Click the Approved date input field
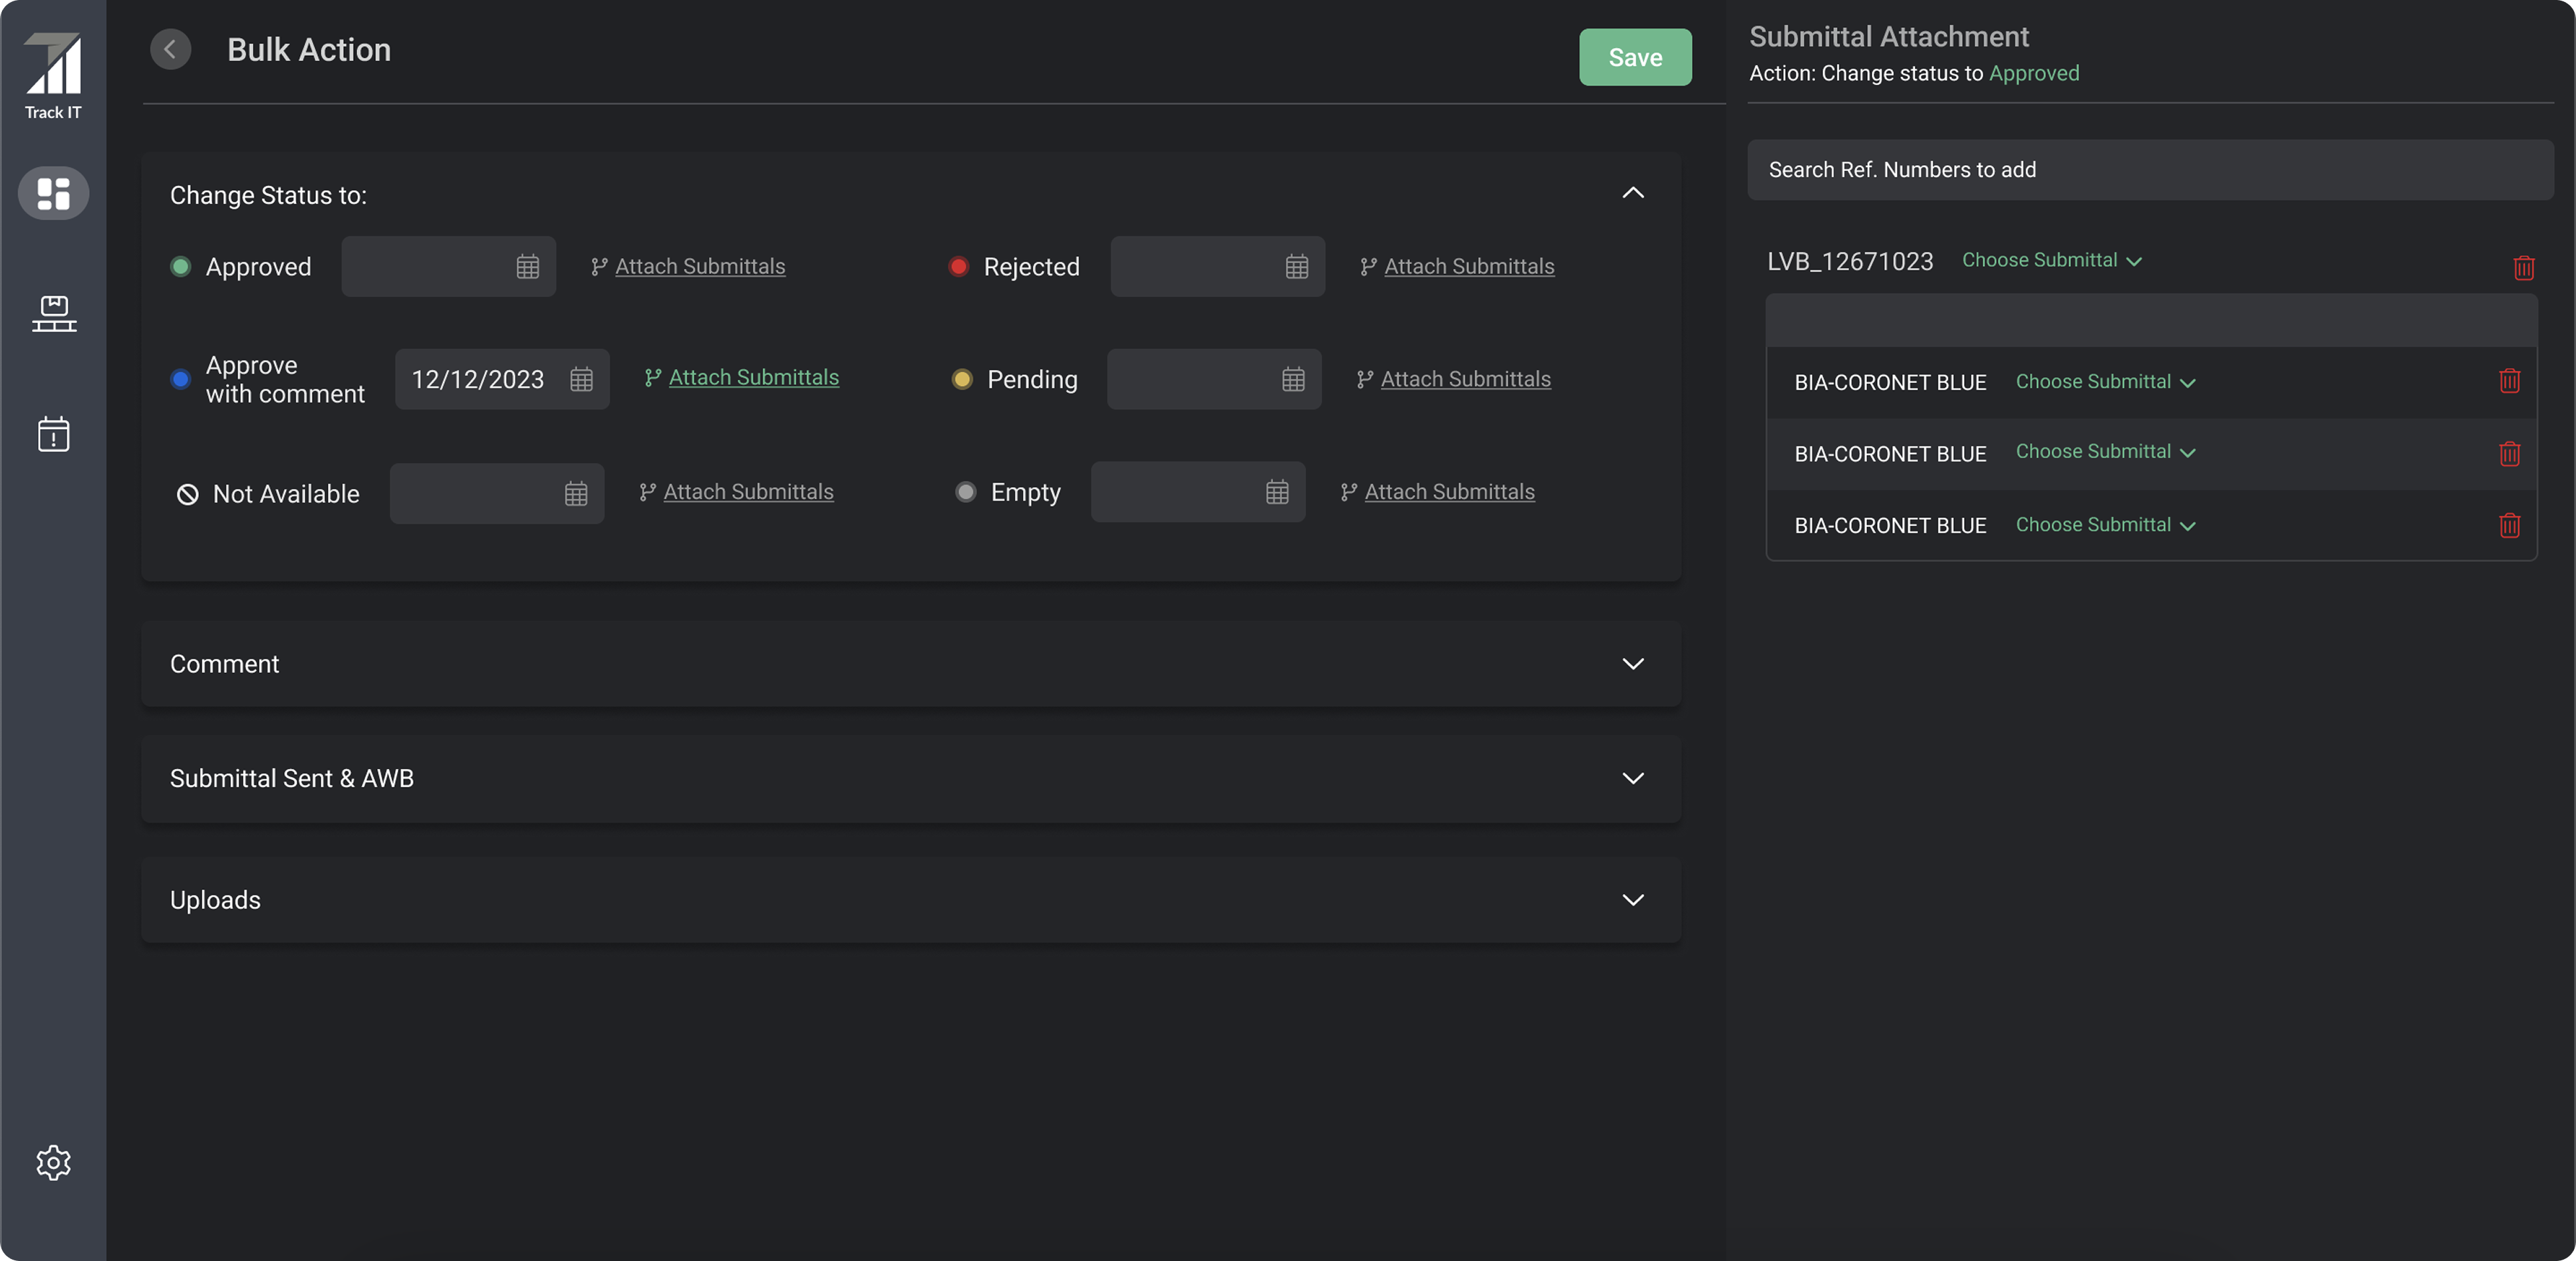2576x1261 pixels. click(448, 266)
